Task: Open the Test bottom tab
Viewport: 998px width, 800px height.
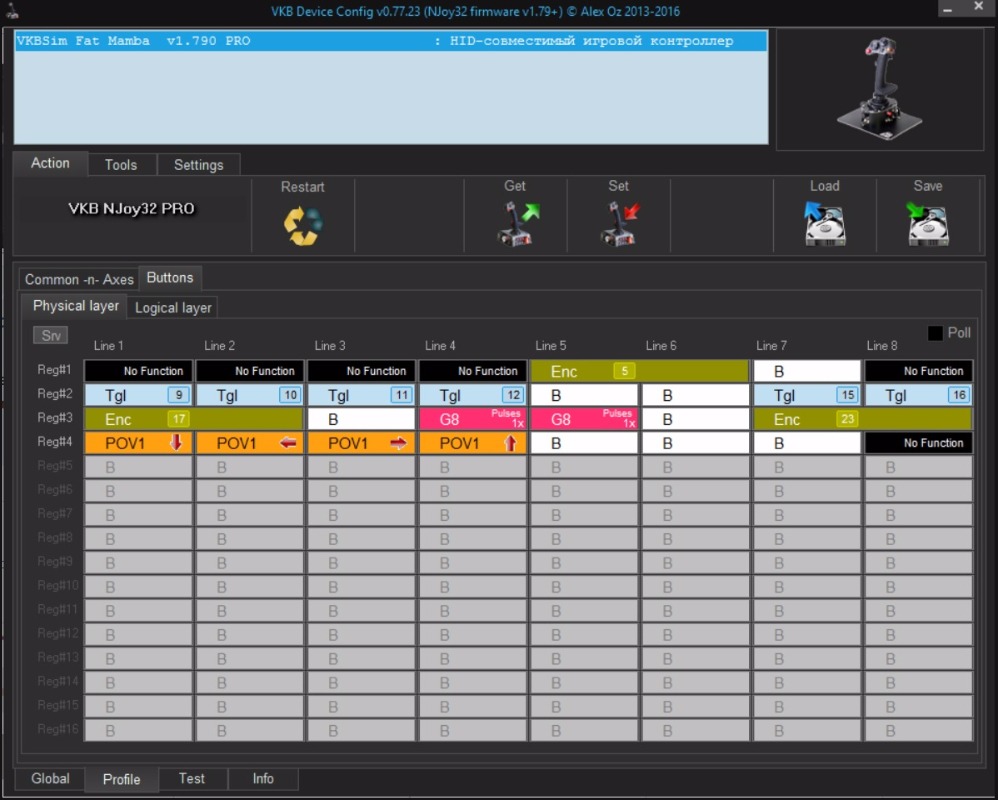Action: pos(192,779)
